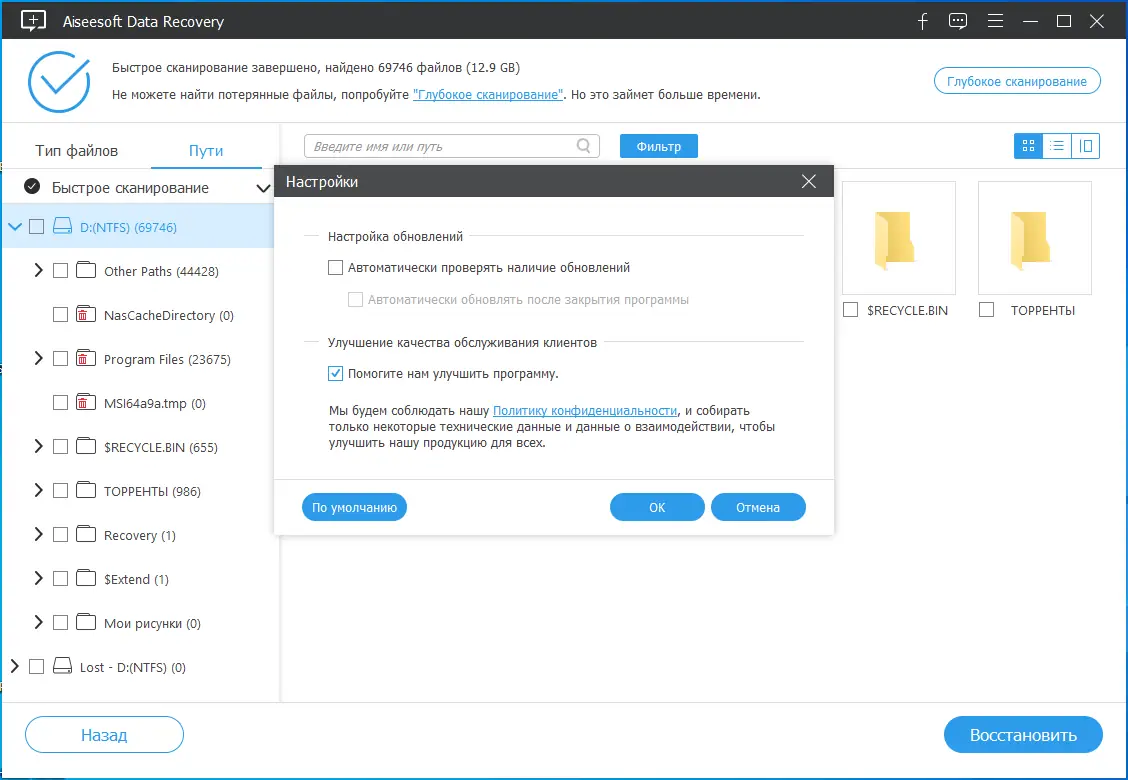Click the scan complete checkmark circle icon
Screen dimensions: 1128x780
59,81
